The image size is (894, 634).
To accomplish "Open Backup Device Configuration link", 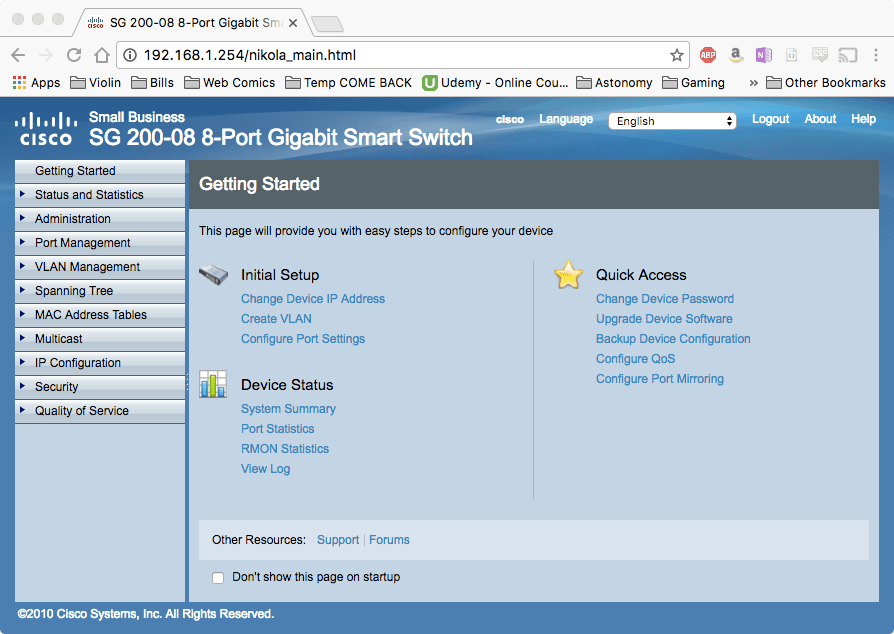I will [673, 339].
